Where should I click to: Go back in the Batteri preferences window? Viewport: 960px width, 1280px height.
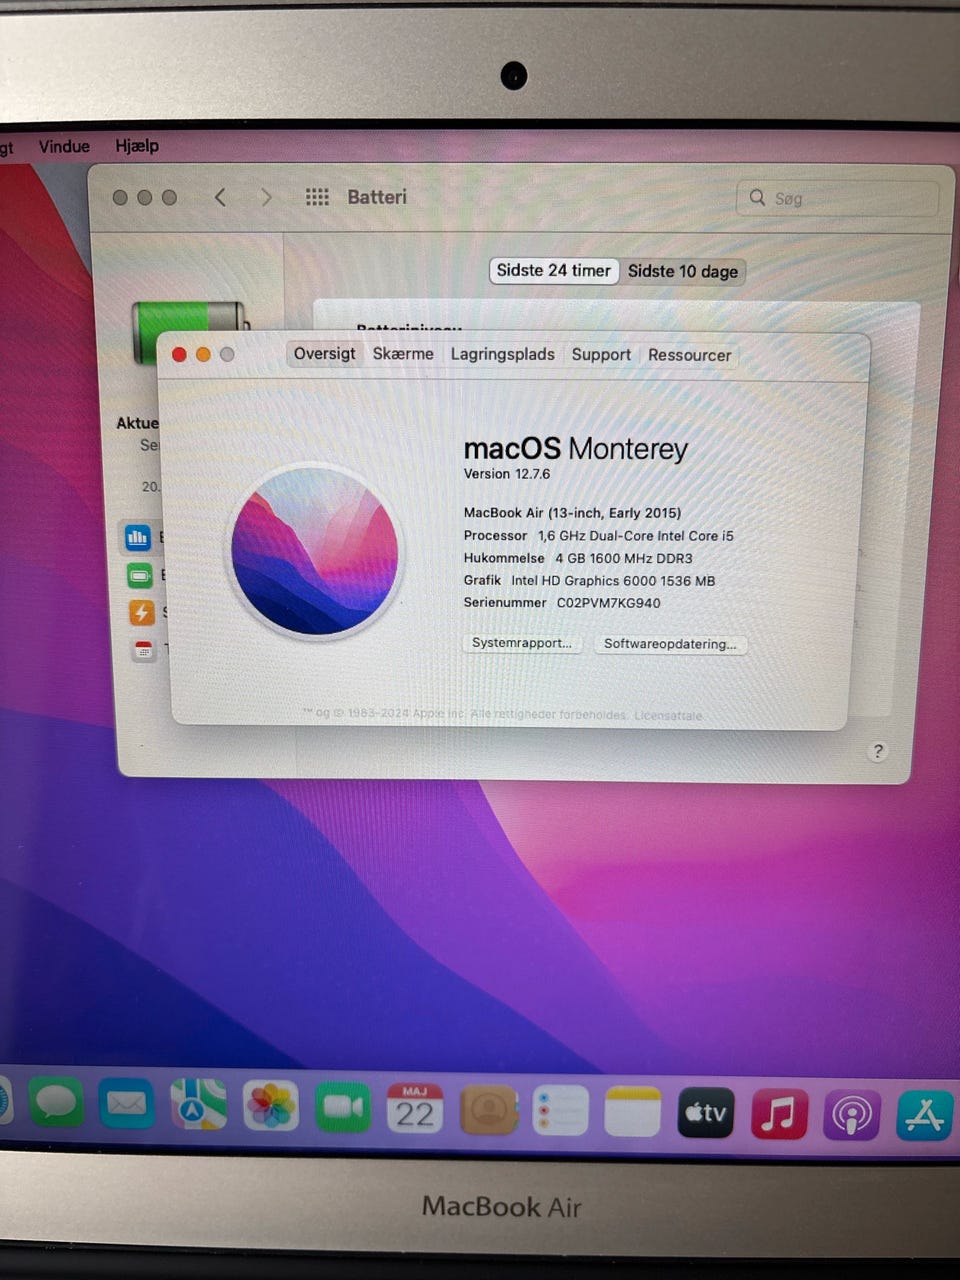click(220, 197)
